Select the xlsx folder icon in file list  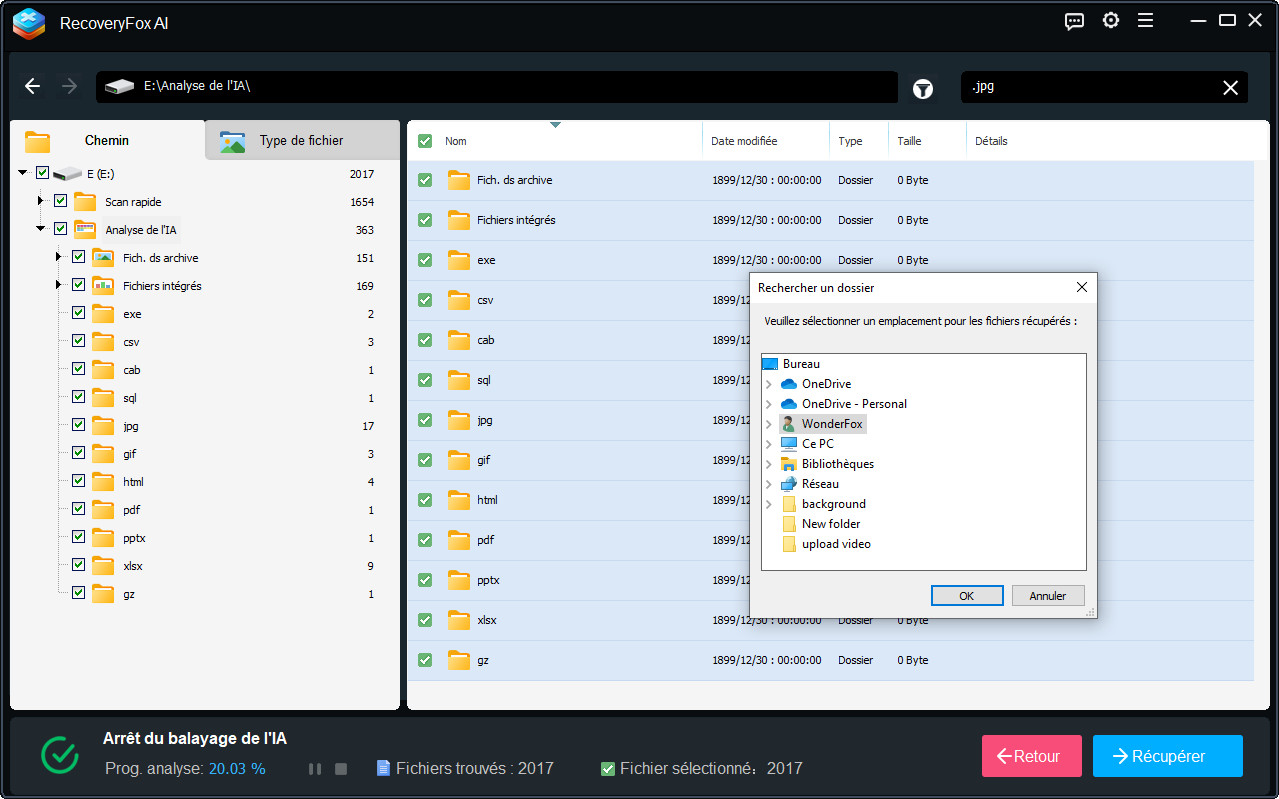click(x=459, y=620)
